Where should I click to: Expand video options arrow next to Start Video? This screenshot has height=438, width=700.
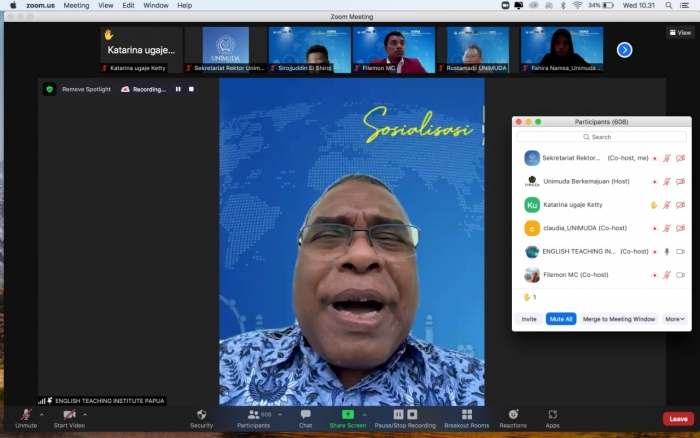tap(85, 415)
